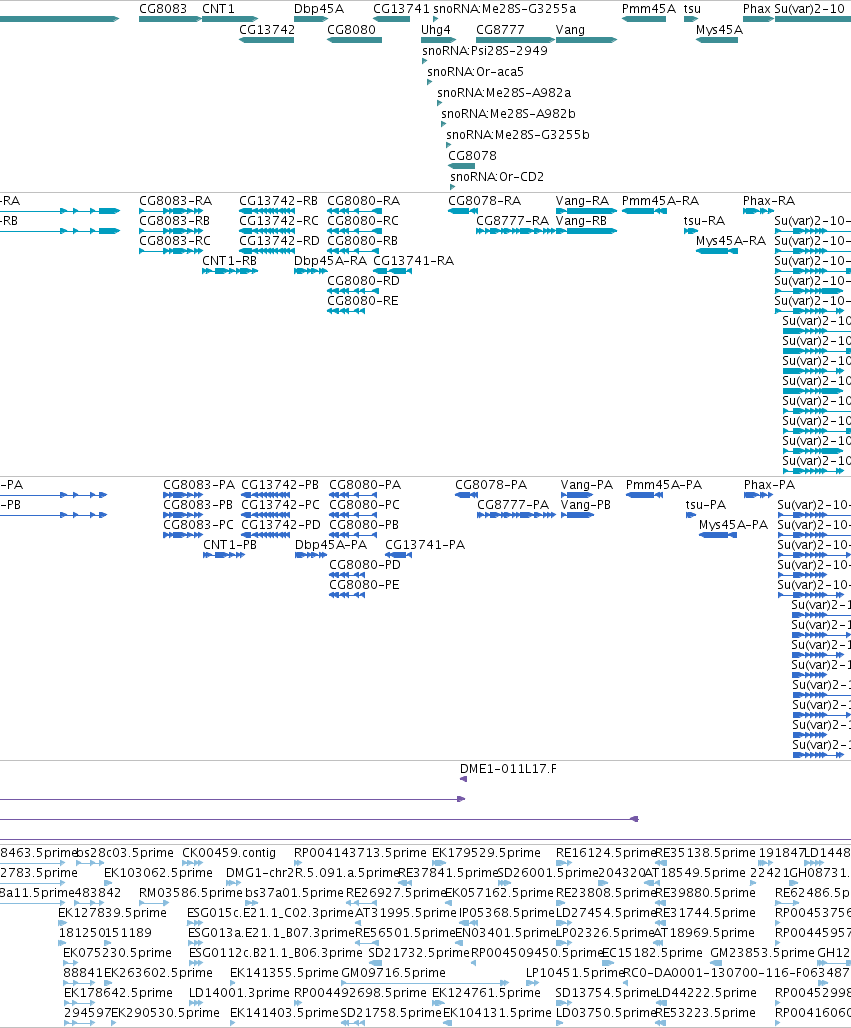Click the CG13742-RD transcript label

click(x=279, y=241)
